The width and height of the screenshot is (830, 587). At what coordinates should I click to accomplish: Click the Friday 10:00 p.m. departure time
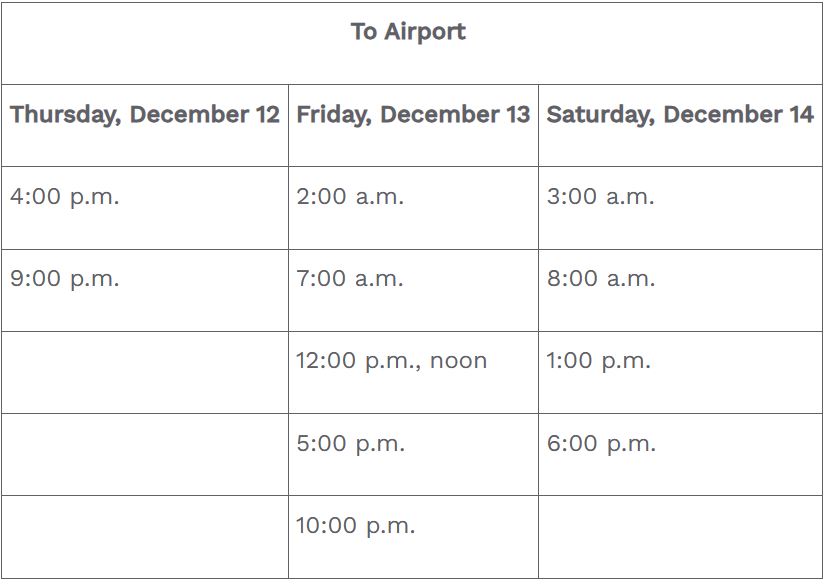pos(355,526)
